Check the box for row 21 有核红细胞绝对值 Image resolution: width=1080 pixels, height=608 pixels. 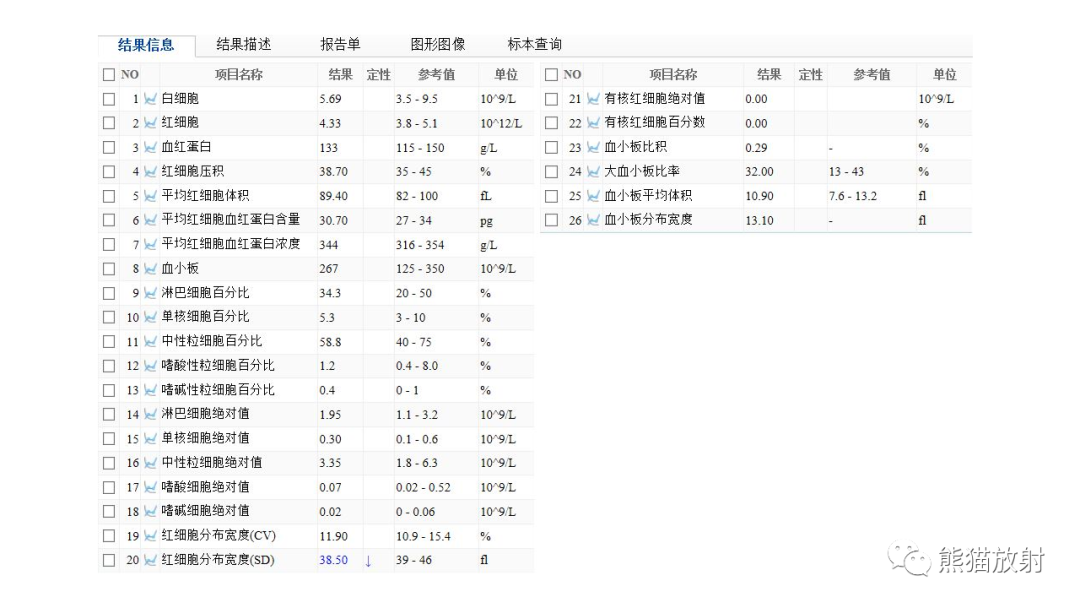coord(551,99)
